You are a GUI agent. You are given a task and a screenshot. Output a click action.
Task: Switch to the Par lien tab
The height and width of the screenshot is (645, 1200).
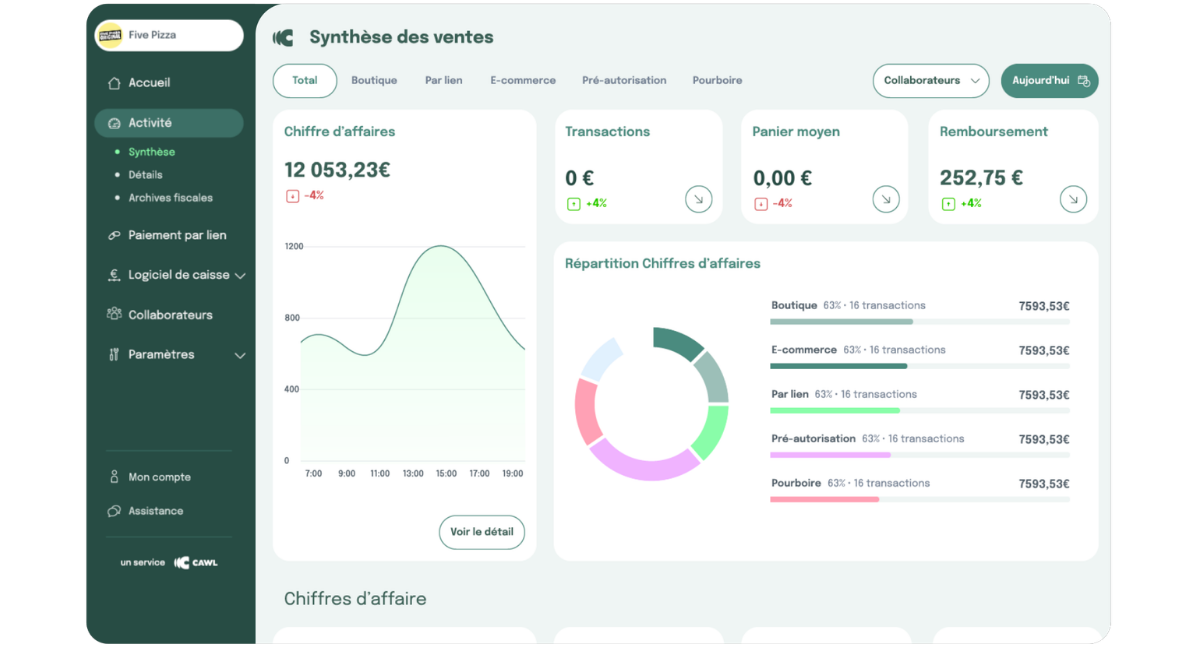(443, 81)
